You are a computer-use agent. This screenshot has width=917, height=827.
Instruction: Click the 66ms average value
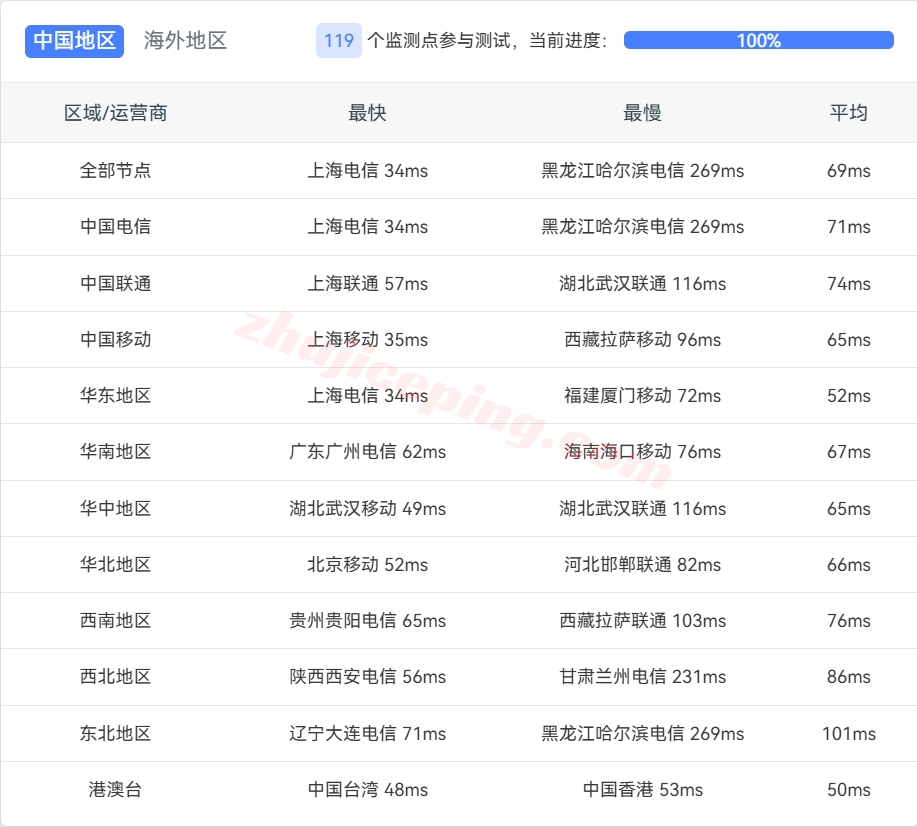[849, 565]
